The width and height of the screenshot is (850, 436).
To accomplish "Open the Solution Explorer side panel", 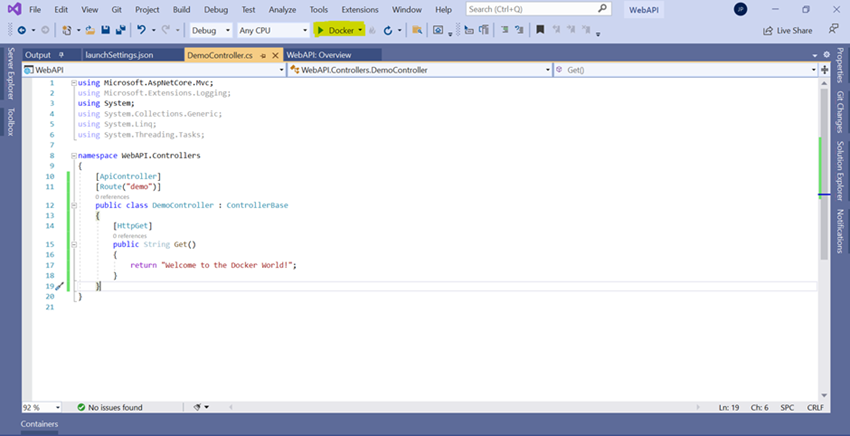I will pyautogui.click(x=840, y=168).
